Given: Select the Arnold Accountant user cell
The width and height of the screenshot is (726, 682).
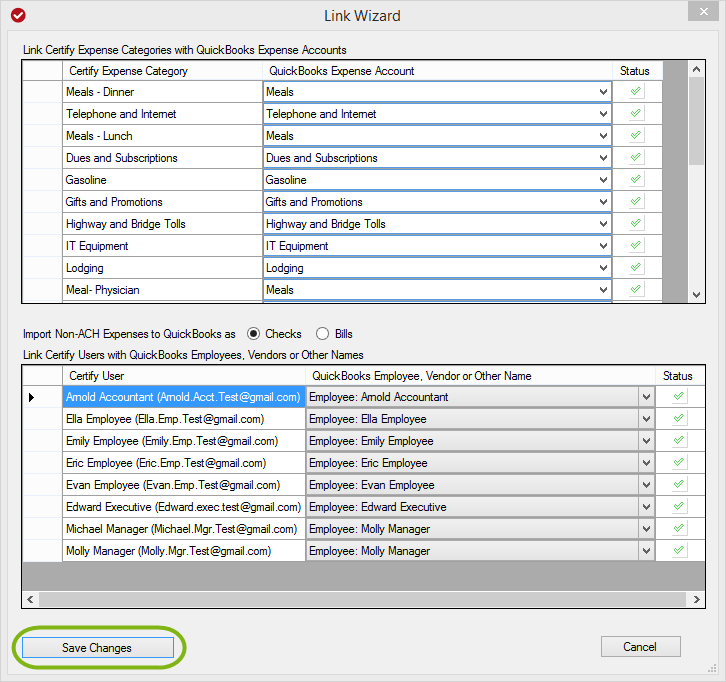Looking at the screenshot, I should pos(184,397).
